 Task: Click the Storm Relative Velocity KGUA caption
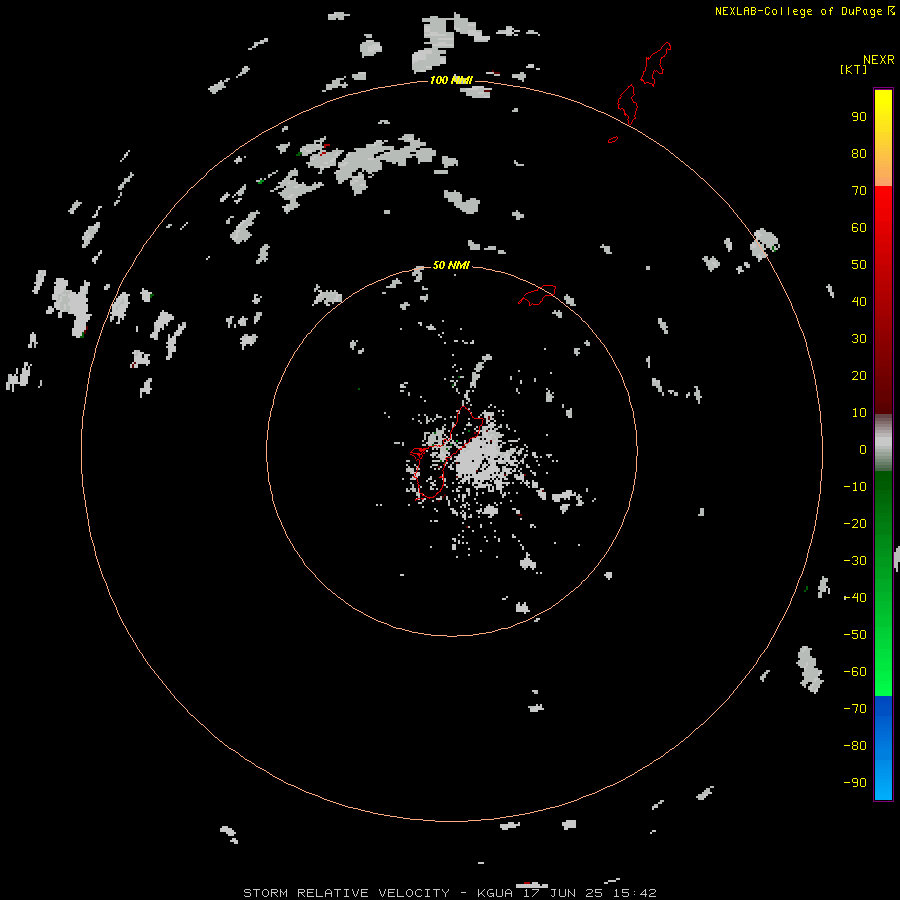tap(449, 893)
